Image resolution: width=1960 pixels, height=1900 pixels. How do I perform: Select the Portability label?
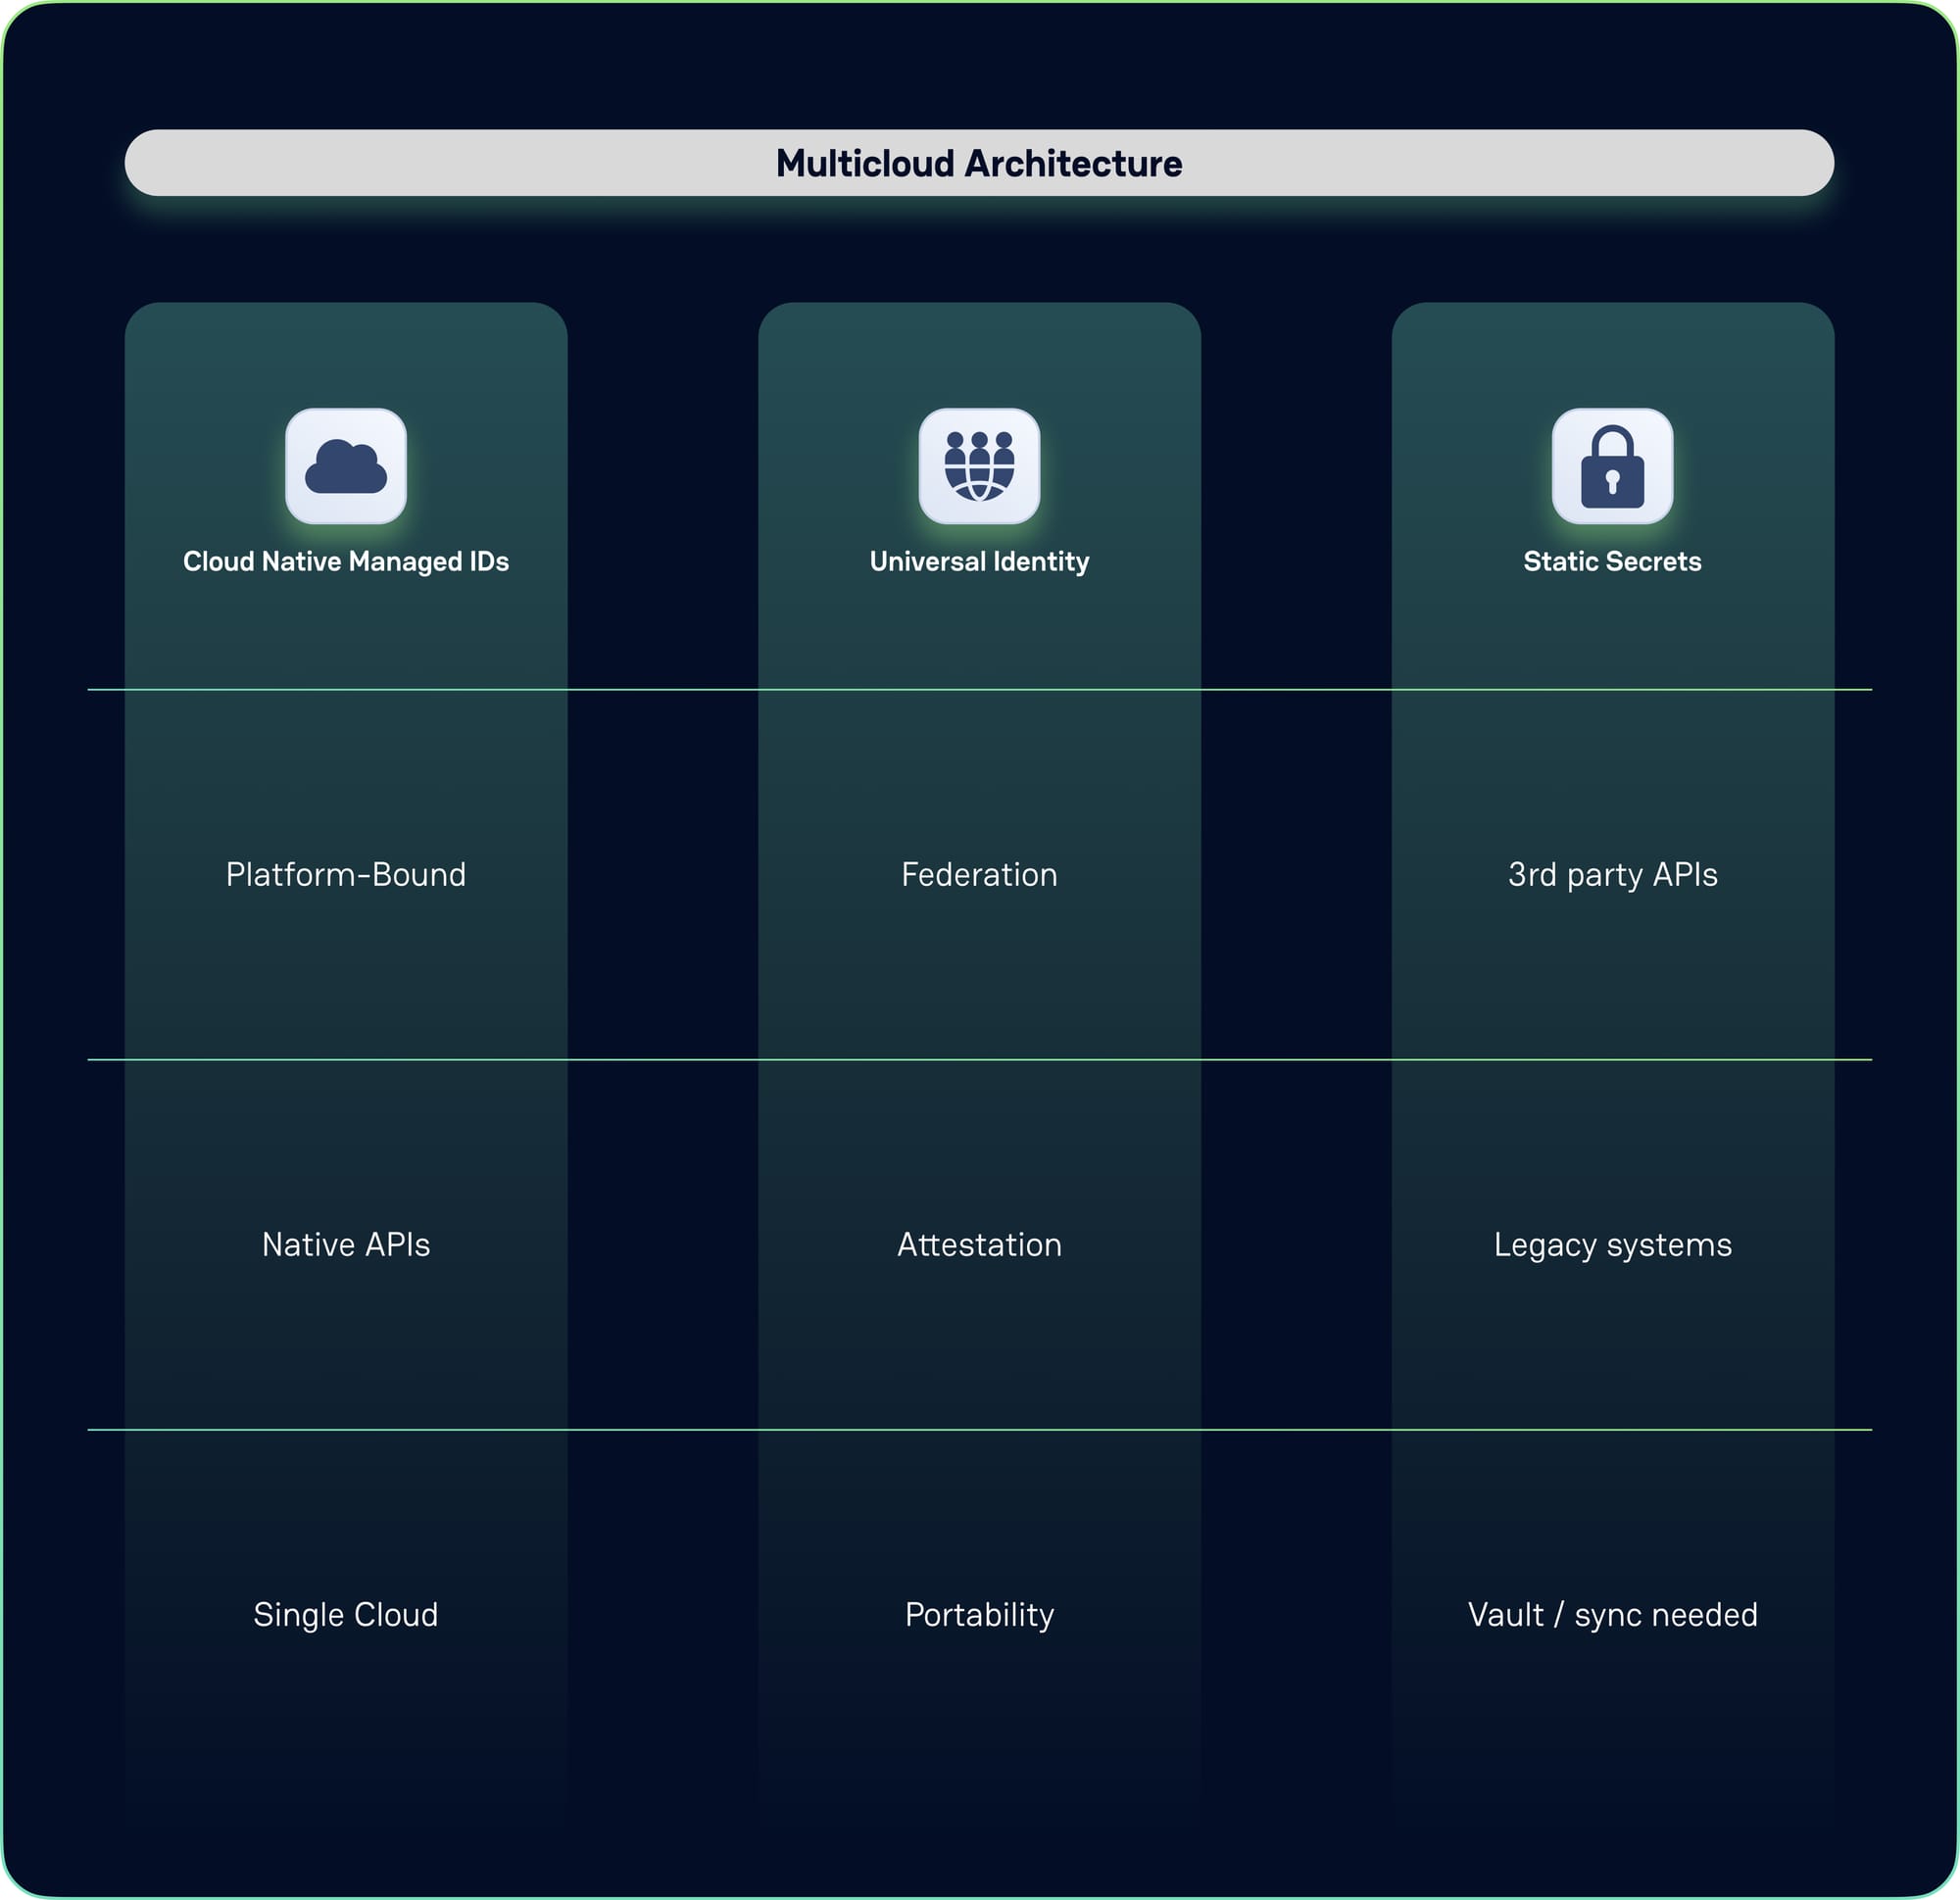[x=979, y=1615]
